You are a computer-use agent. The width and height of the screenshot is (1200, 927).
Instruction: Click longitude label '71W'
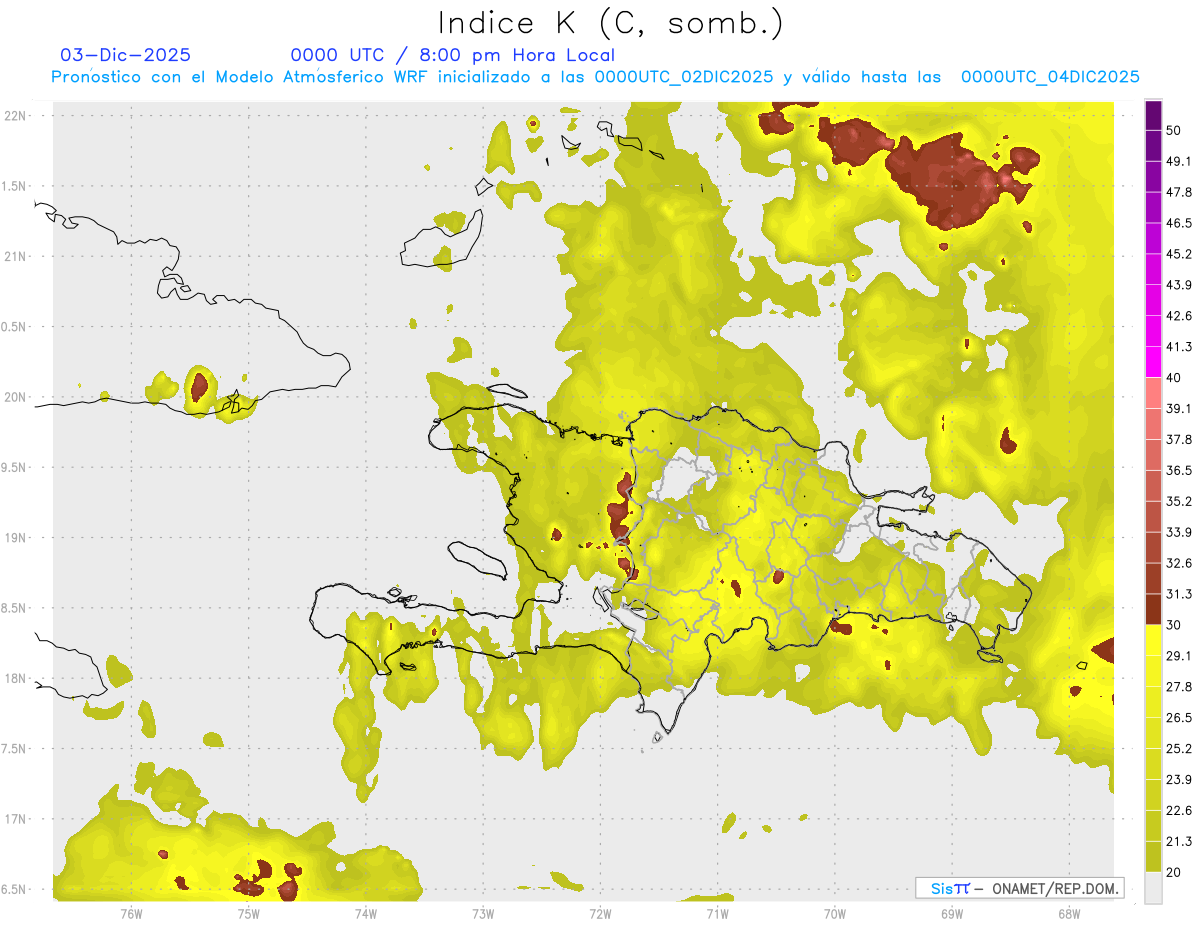pyautogui.click(x=717, y=913)
